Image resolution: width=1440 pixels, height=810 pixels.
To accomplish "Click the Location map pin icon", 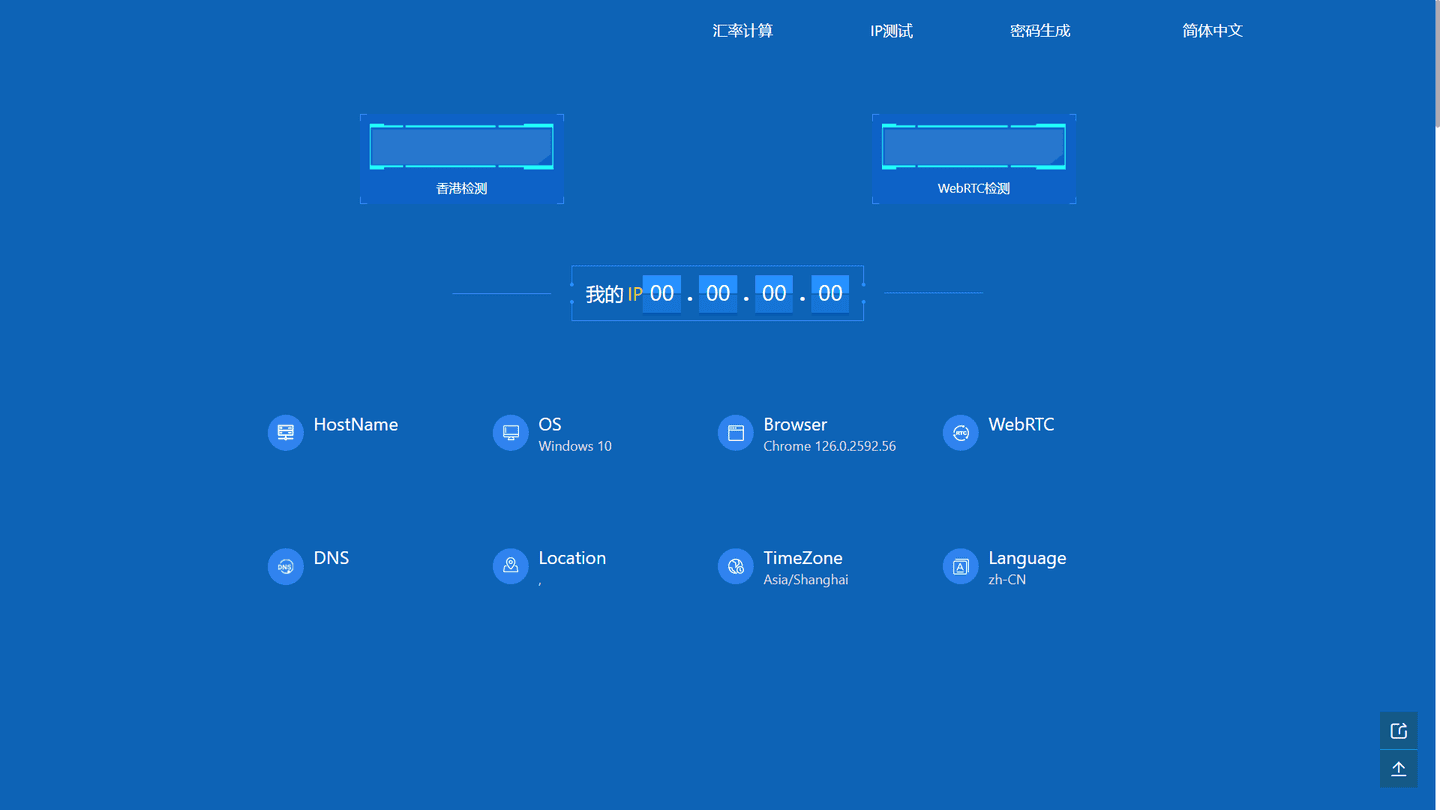I will point(510,566).
